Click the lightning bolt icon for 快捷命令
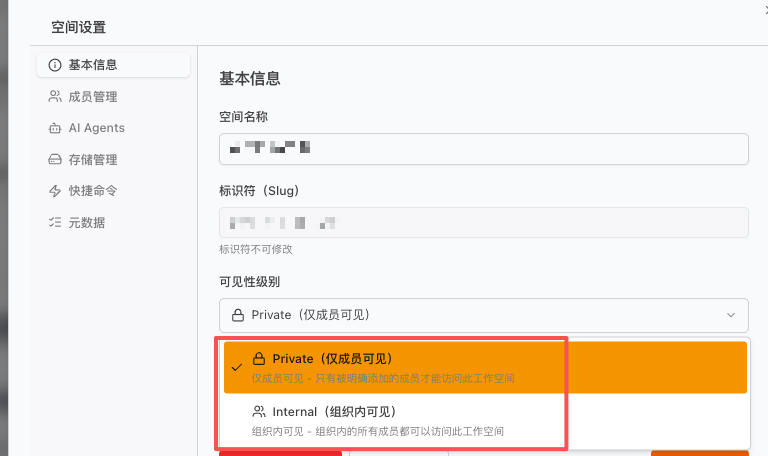This screenshot has width=768, height=456. (55, 190)
